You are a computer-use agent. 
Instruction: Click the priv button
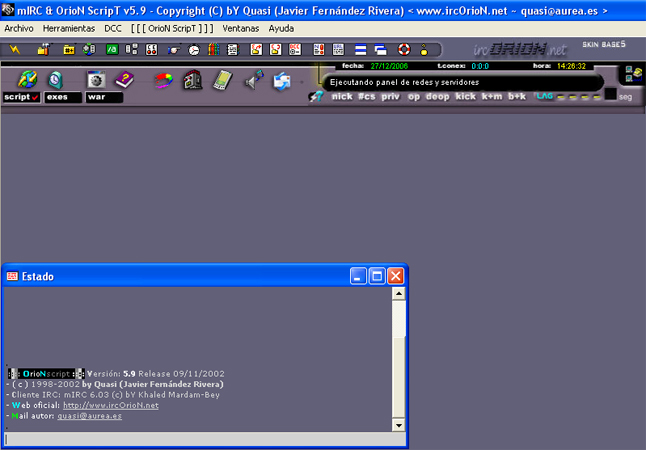pos(390,96)
